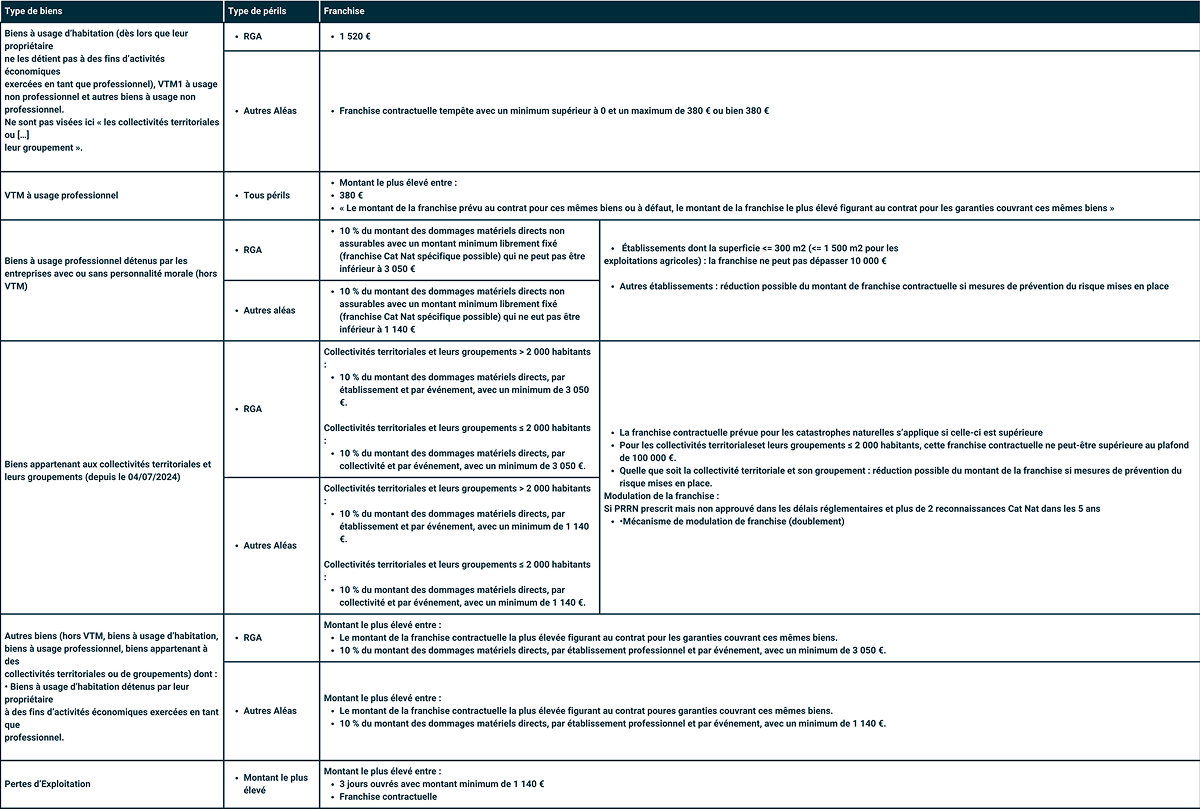Click the "Pertes d'Exploitation" row label
The width and height of the screenshot is (1200, 809).
tap(47, 784)
